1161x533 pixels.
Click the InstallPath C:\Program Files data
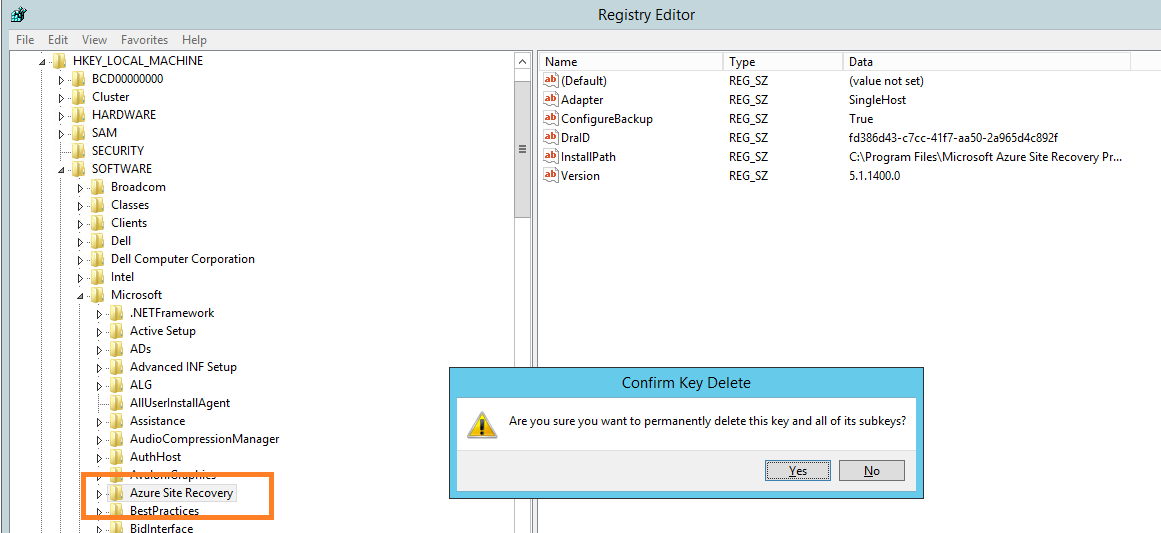click(x=986, y=156)
